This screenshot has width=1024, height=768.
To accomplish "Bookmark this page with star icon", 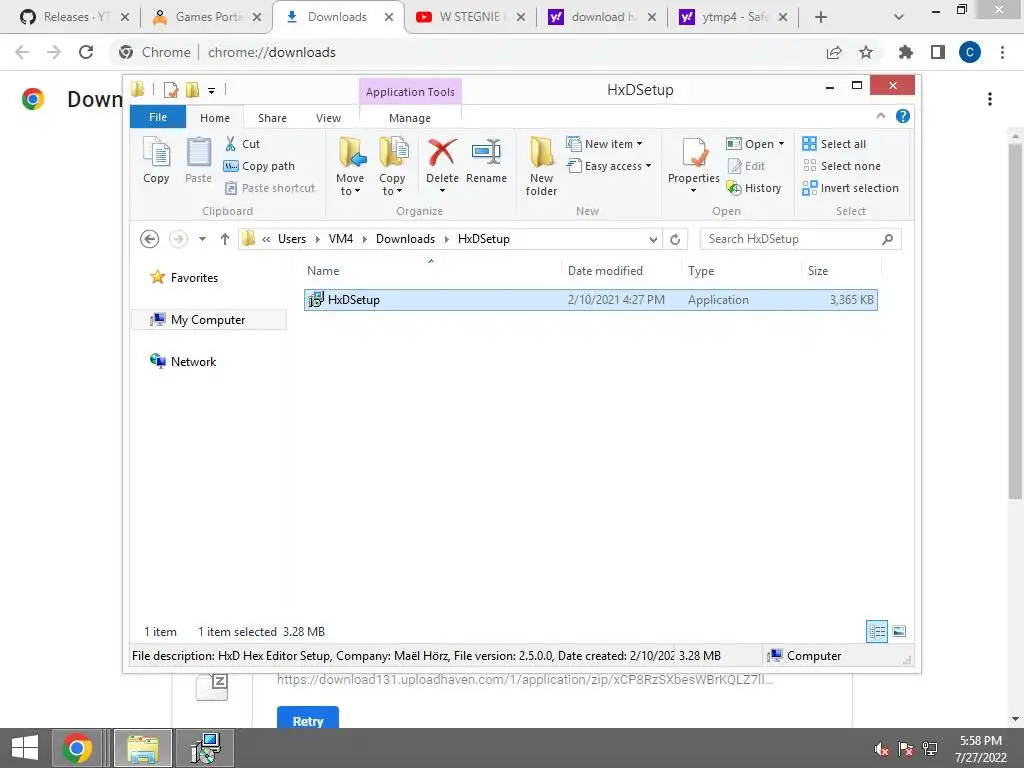I will (866, 52).
